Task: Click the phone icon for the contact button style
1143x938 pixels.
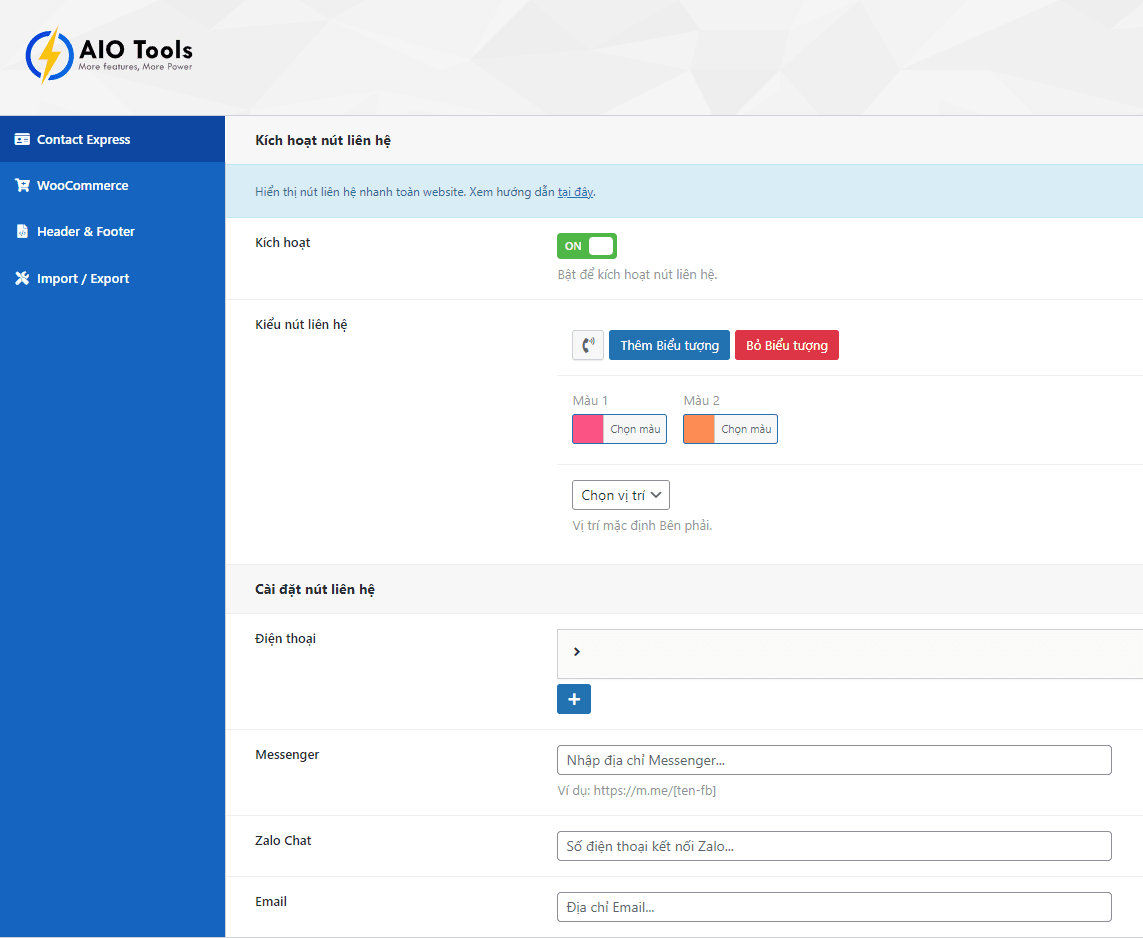Action: pyautogui.click(x=588, y=344)
